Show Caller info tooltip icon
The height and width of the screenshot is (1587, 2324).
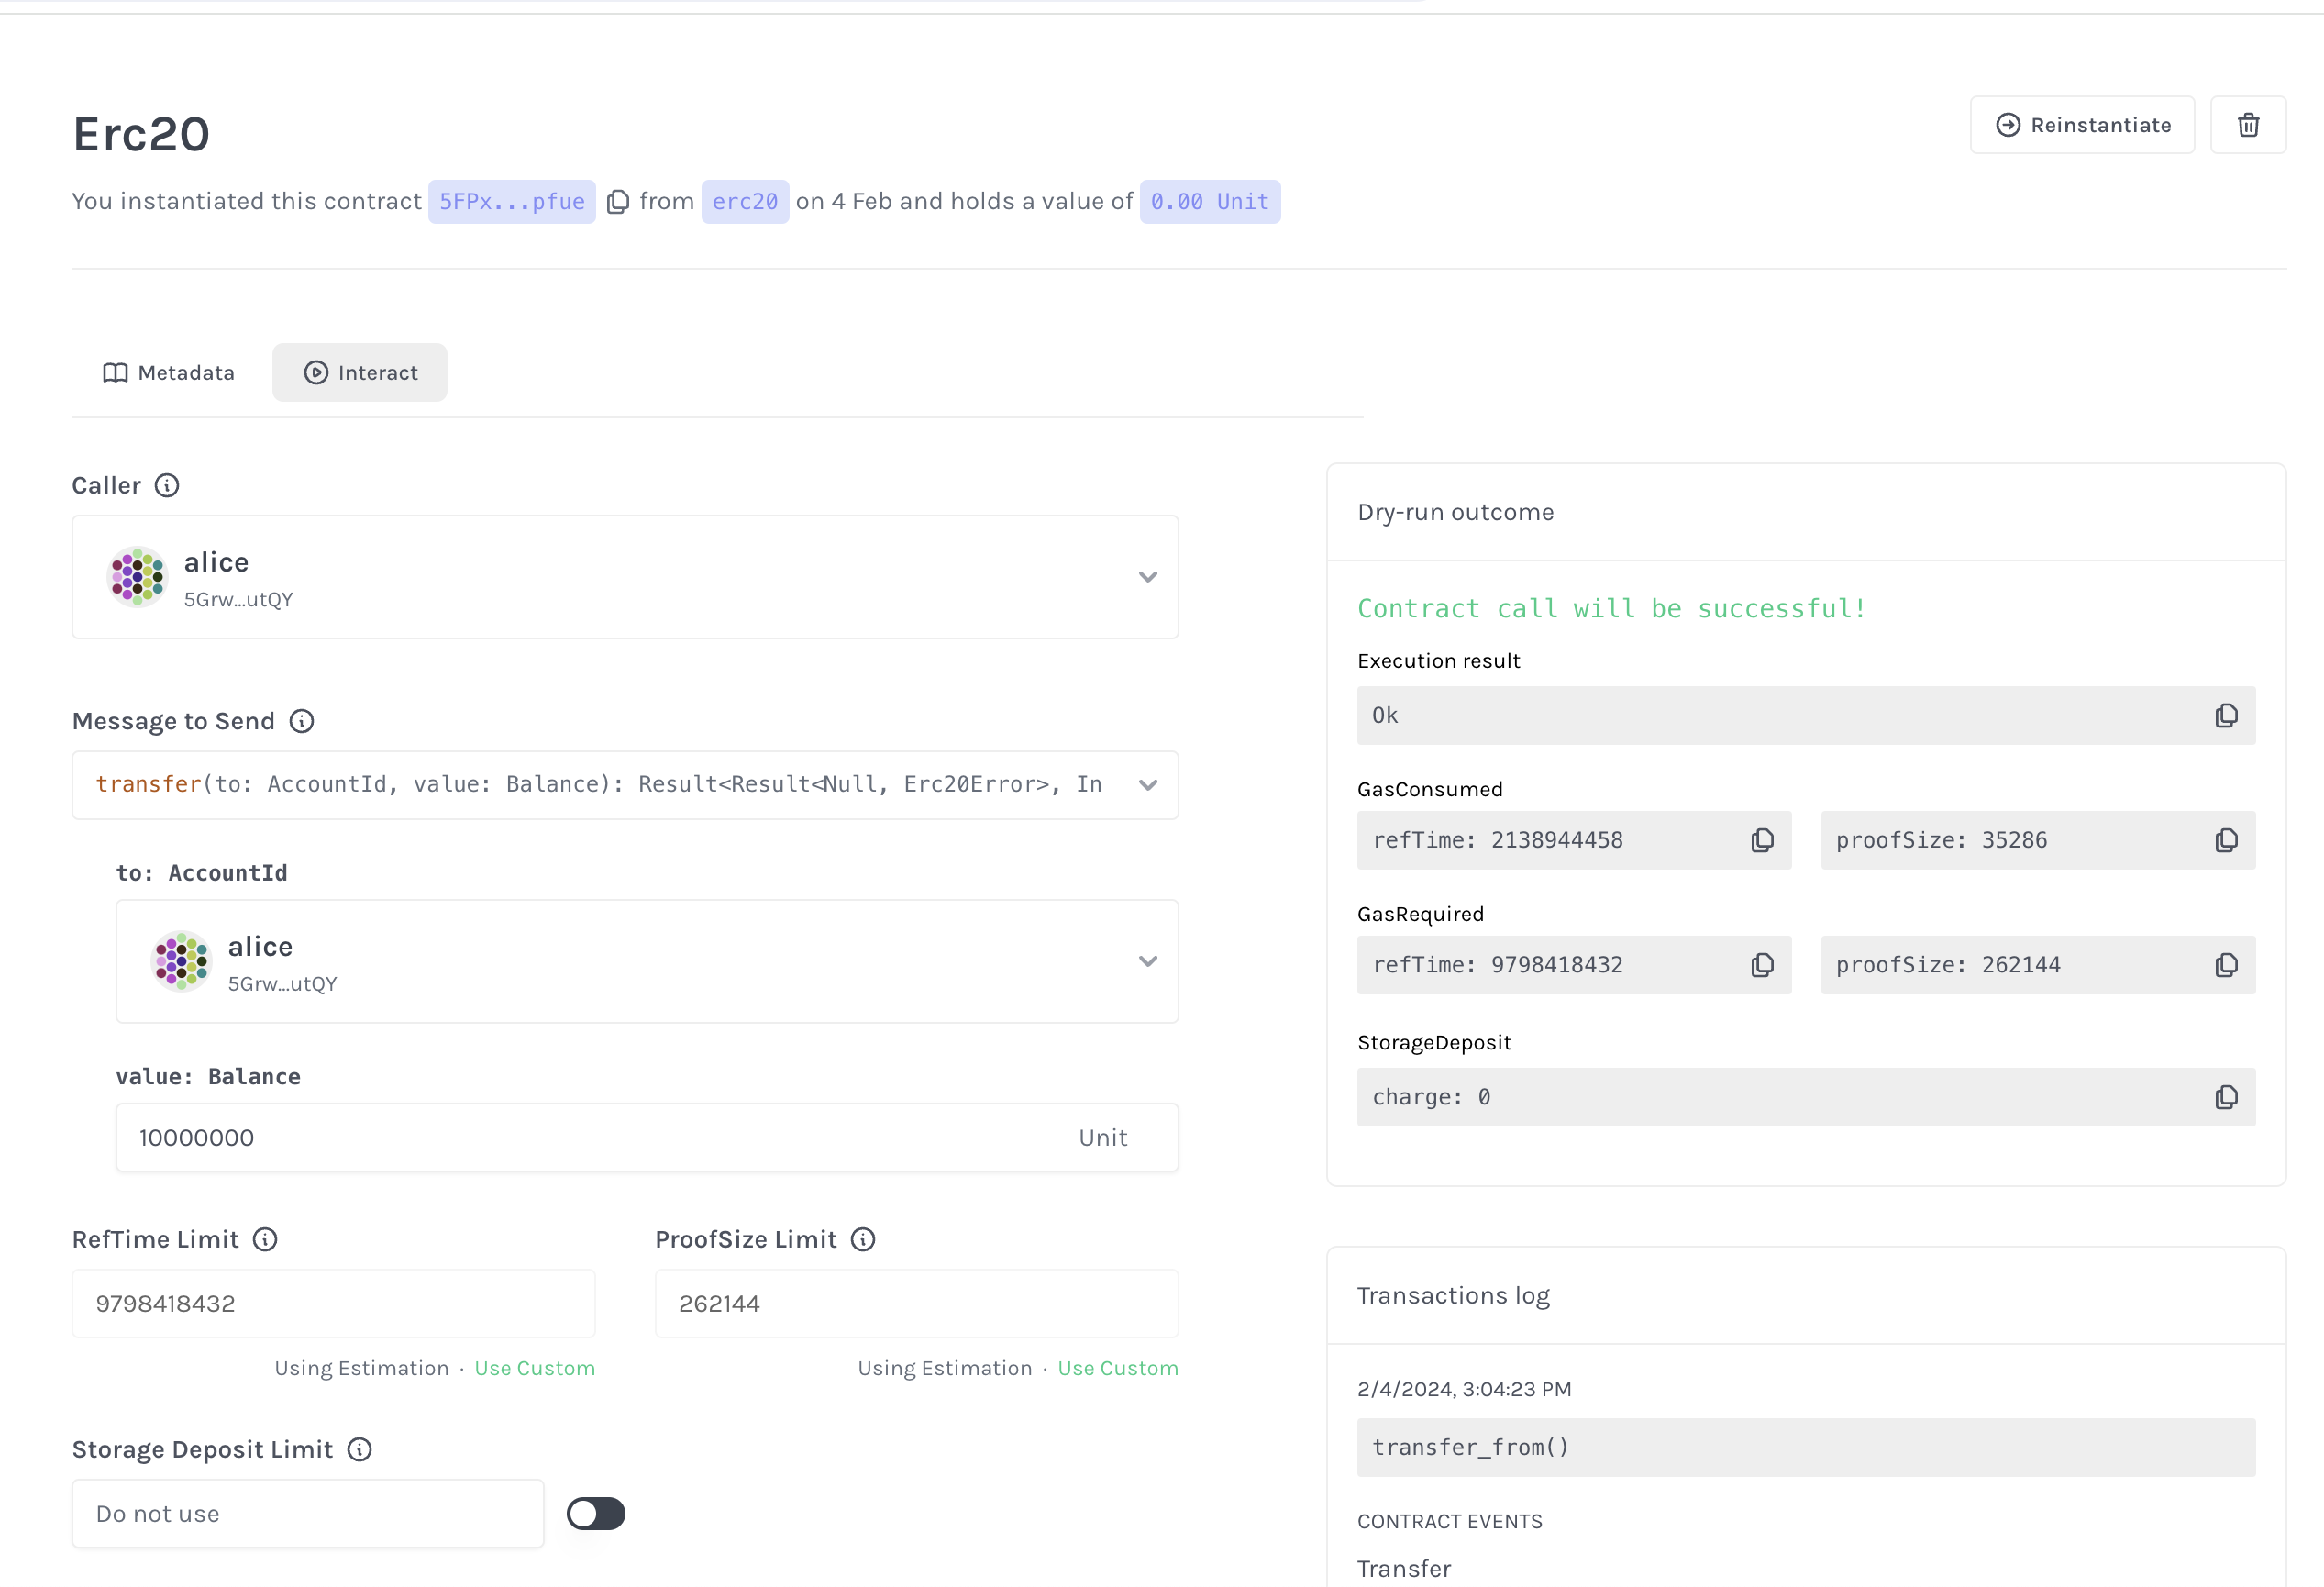click(x=167, y=486)
